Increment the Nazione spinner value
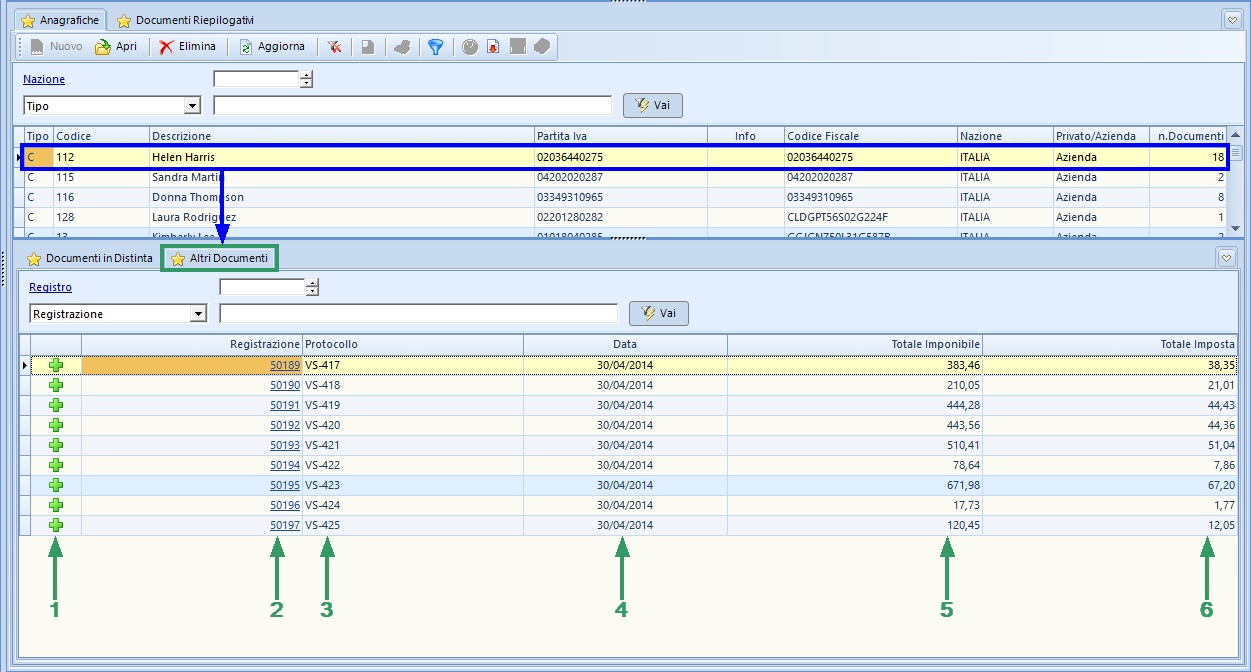Screen dimensions: 1251x672 pyautogui.click(x=307, y=75)
